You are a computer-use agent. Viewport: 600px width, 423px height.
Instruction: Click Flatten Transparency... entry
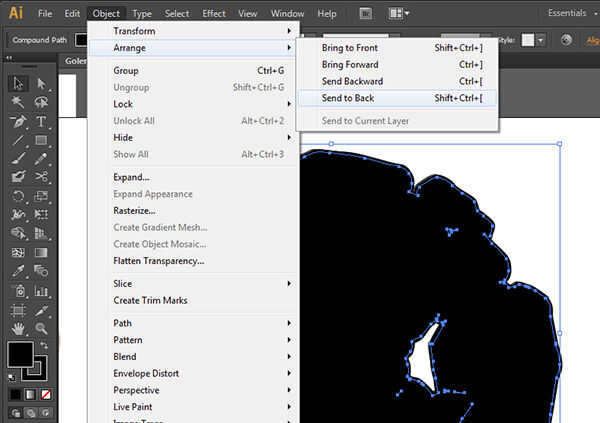pos(193,261)
